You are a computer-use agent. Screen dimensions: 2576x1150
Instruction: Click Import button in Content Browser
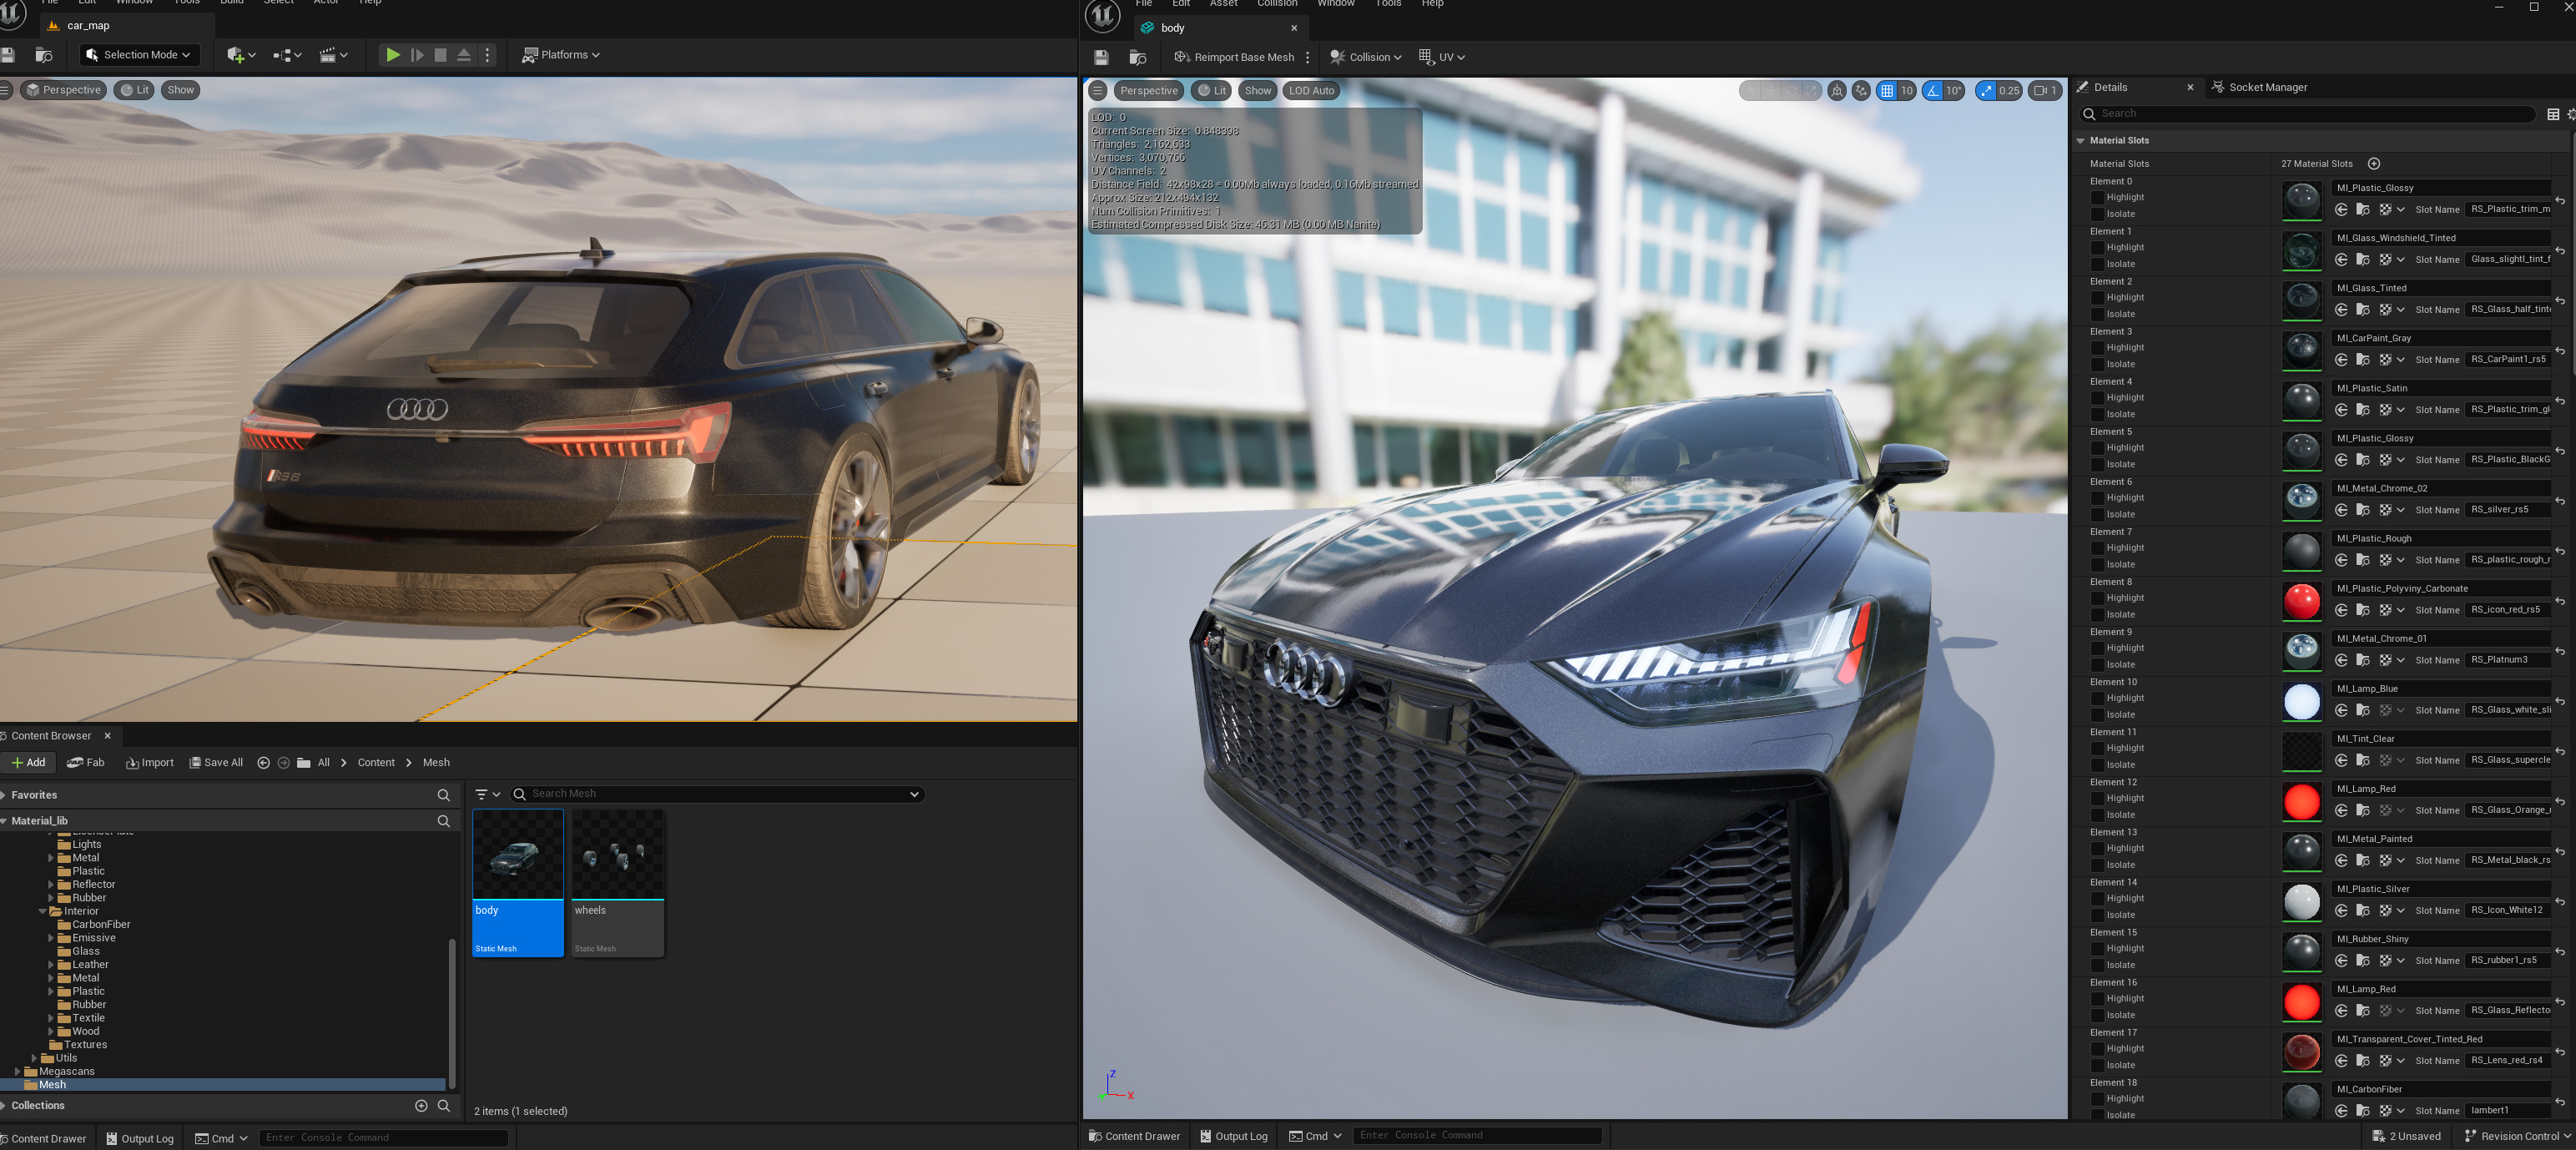[x=150, y=763]
